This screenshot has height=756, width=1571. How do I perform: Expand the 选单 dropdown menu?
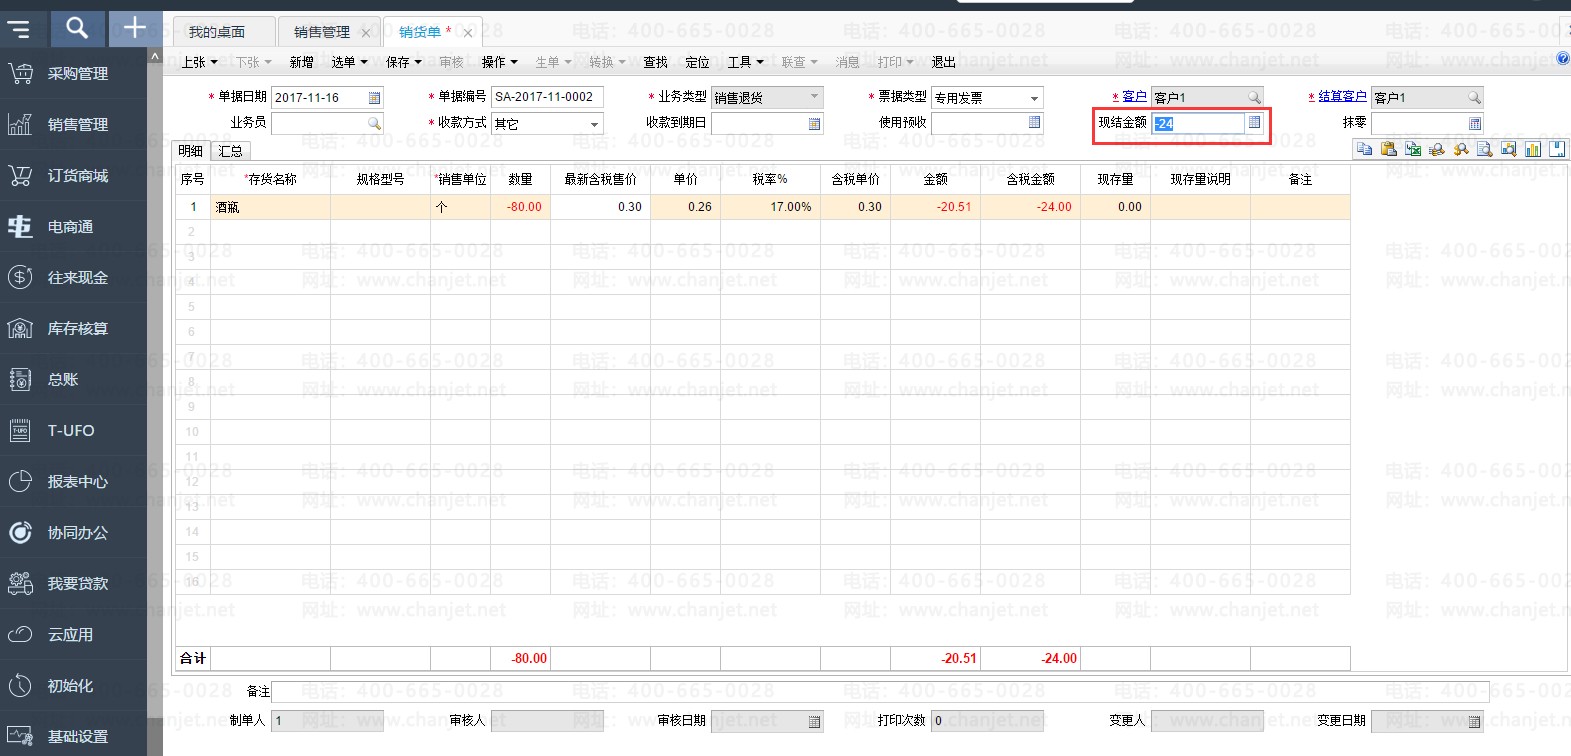coord(349,62)
